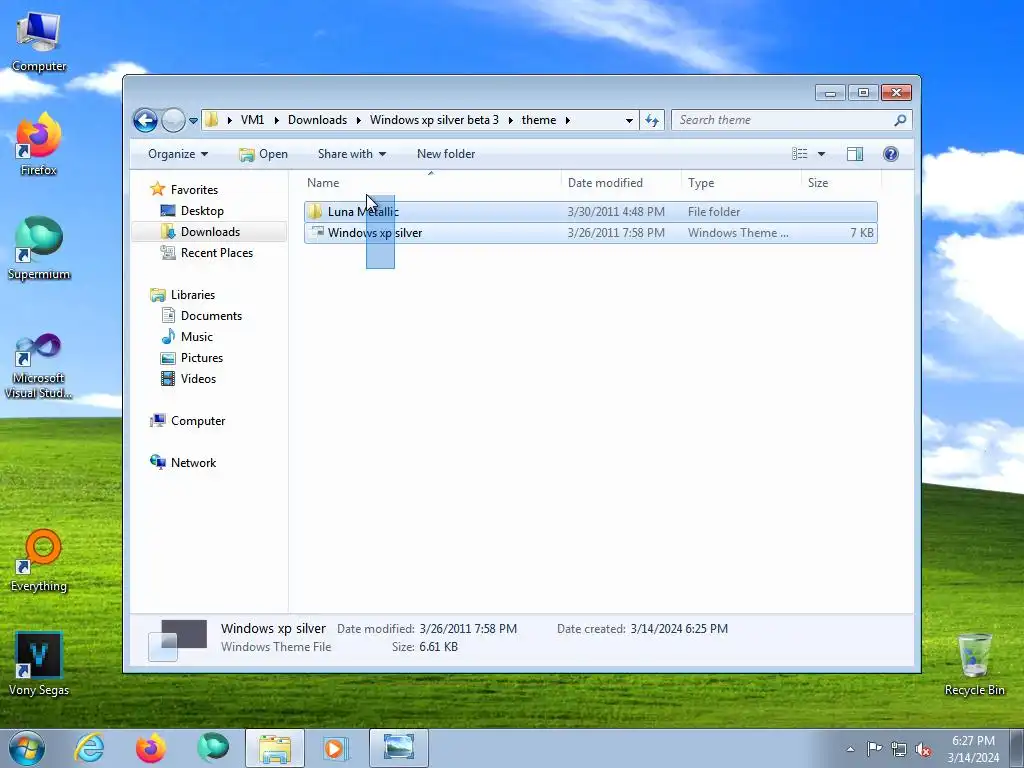
Task: Click Windows xp silver beta 3 breadcrumb
Action: 434,120
